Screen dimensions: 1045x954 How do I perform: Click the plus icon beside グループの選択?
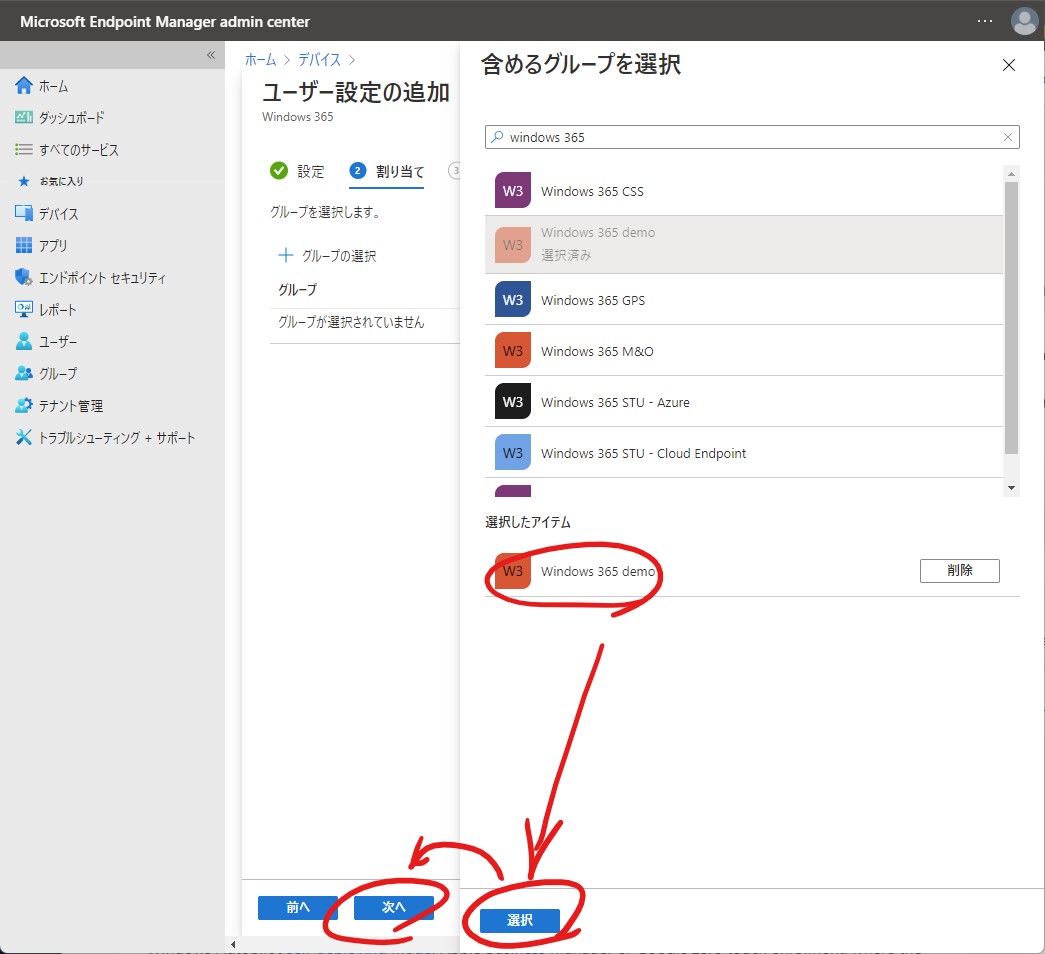coord(285,255)
